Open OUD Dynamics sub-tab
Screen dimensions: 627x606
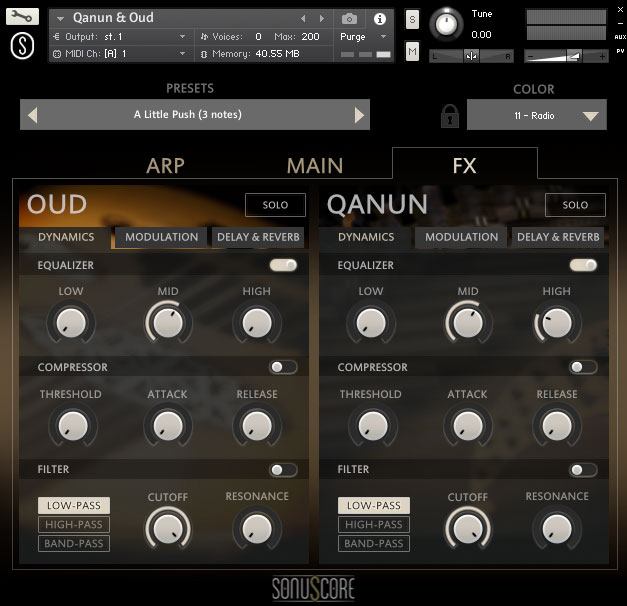click(x=66, y=237)
